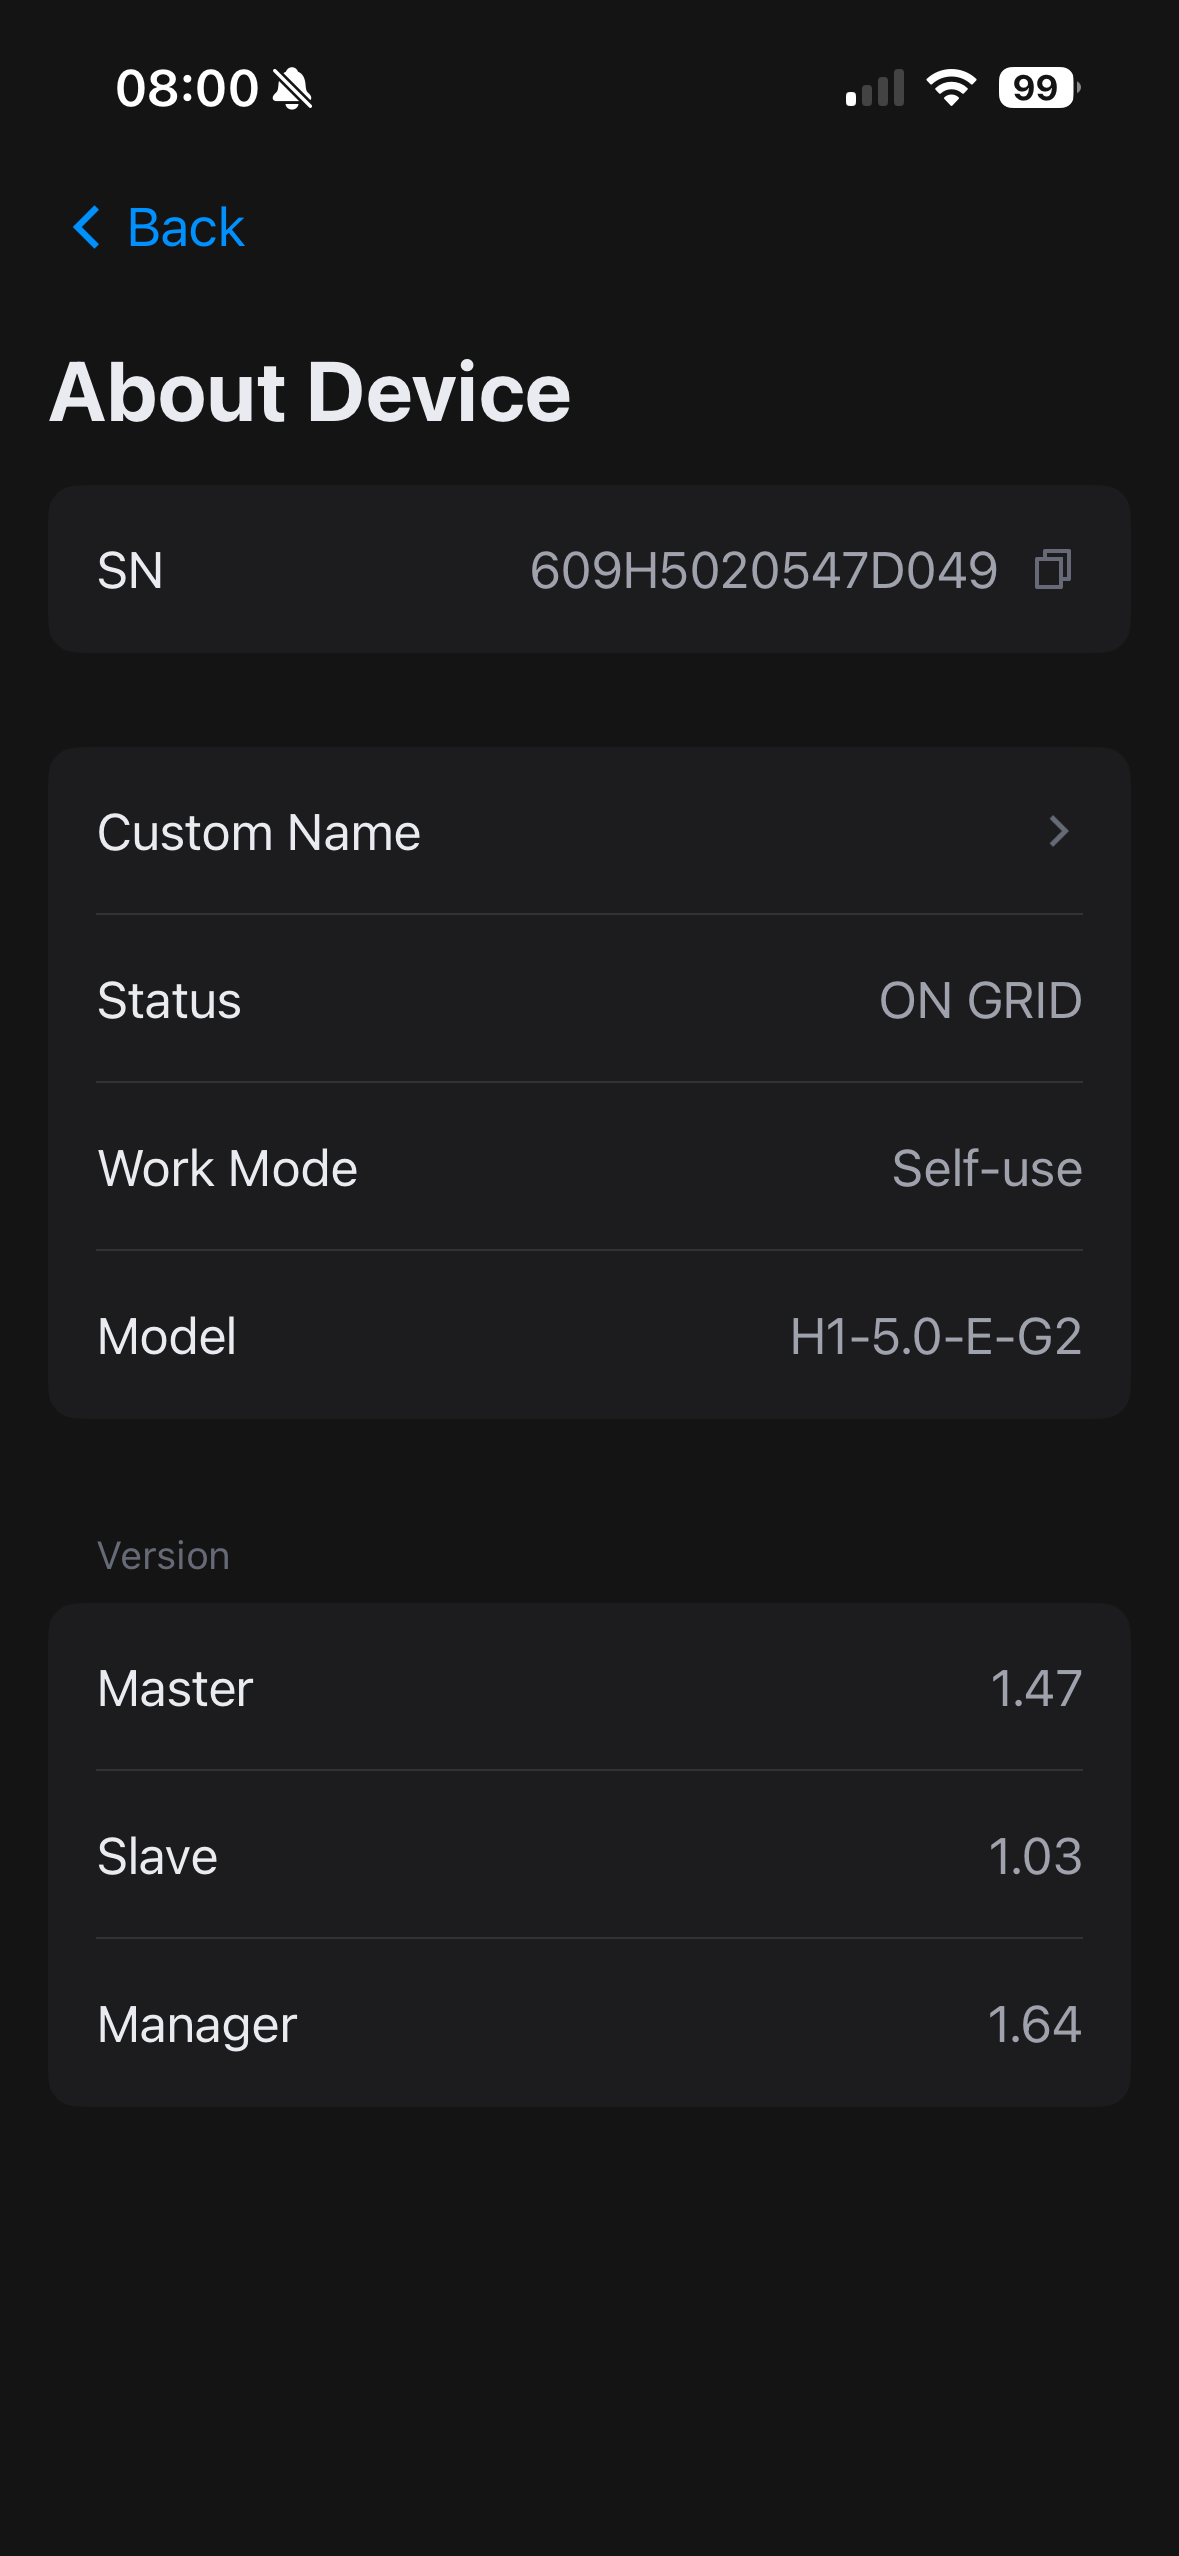Tap the Slave version number 1.03
The width and height of the screenshot is (1179, 2556).
point(1035,1856)
